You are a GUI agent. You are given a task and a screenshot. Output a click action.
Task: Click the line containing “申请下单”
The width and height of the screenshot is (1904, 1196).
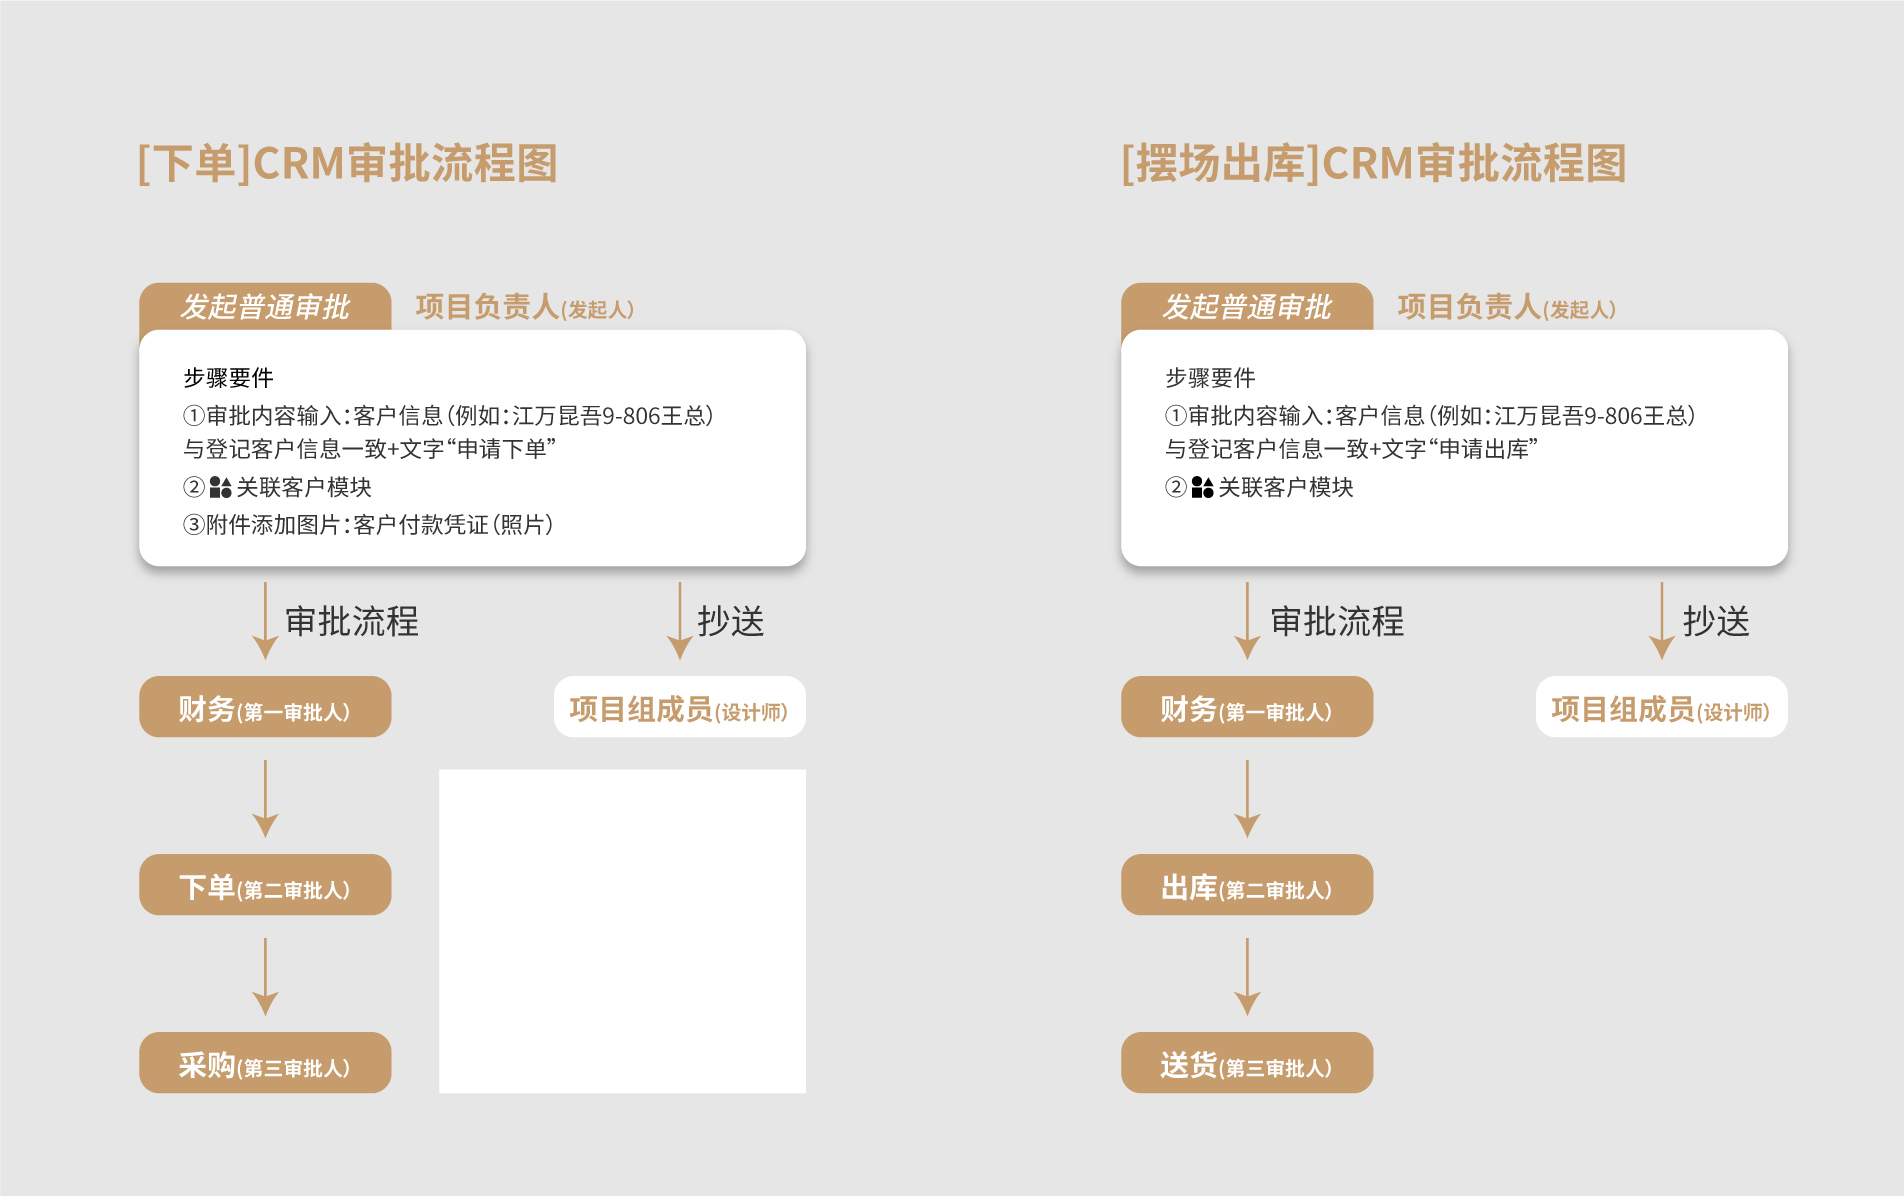pyautogui.click(x=370, y=449)
